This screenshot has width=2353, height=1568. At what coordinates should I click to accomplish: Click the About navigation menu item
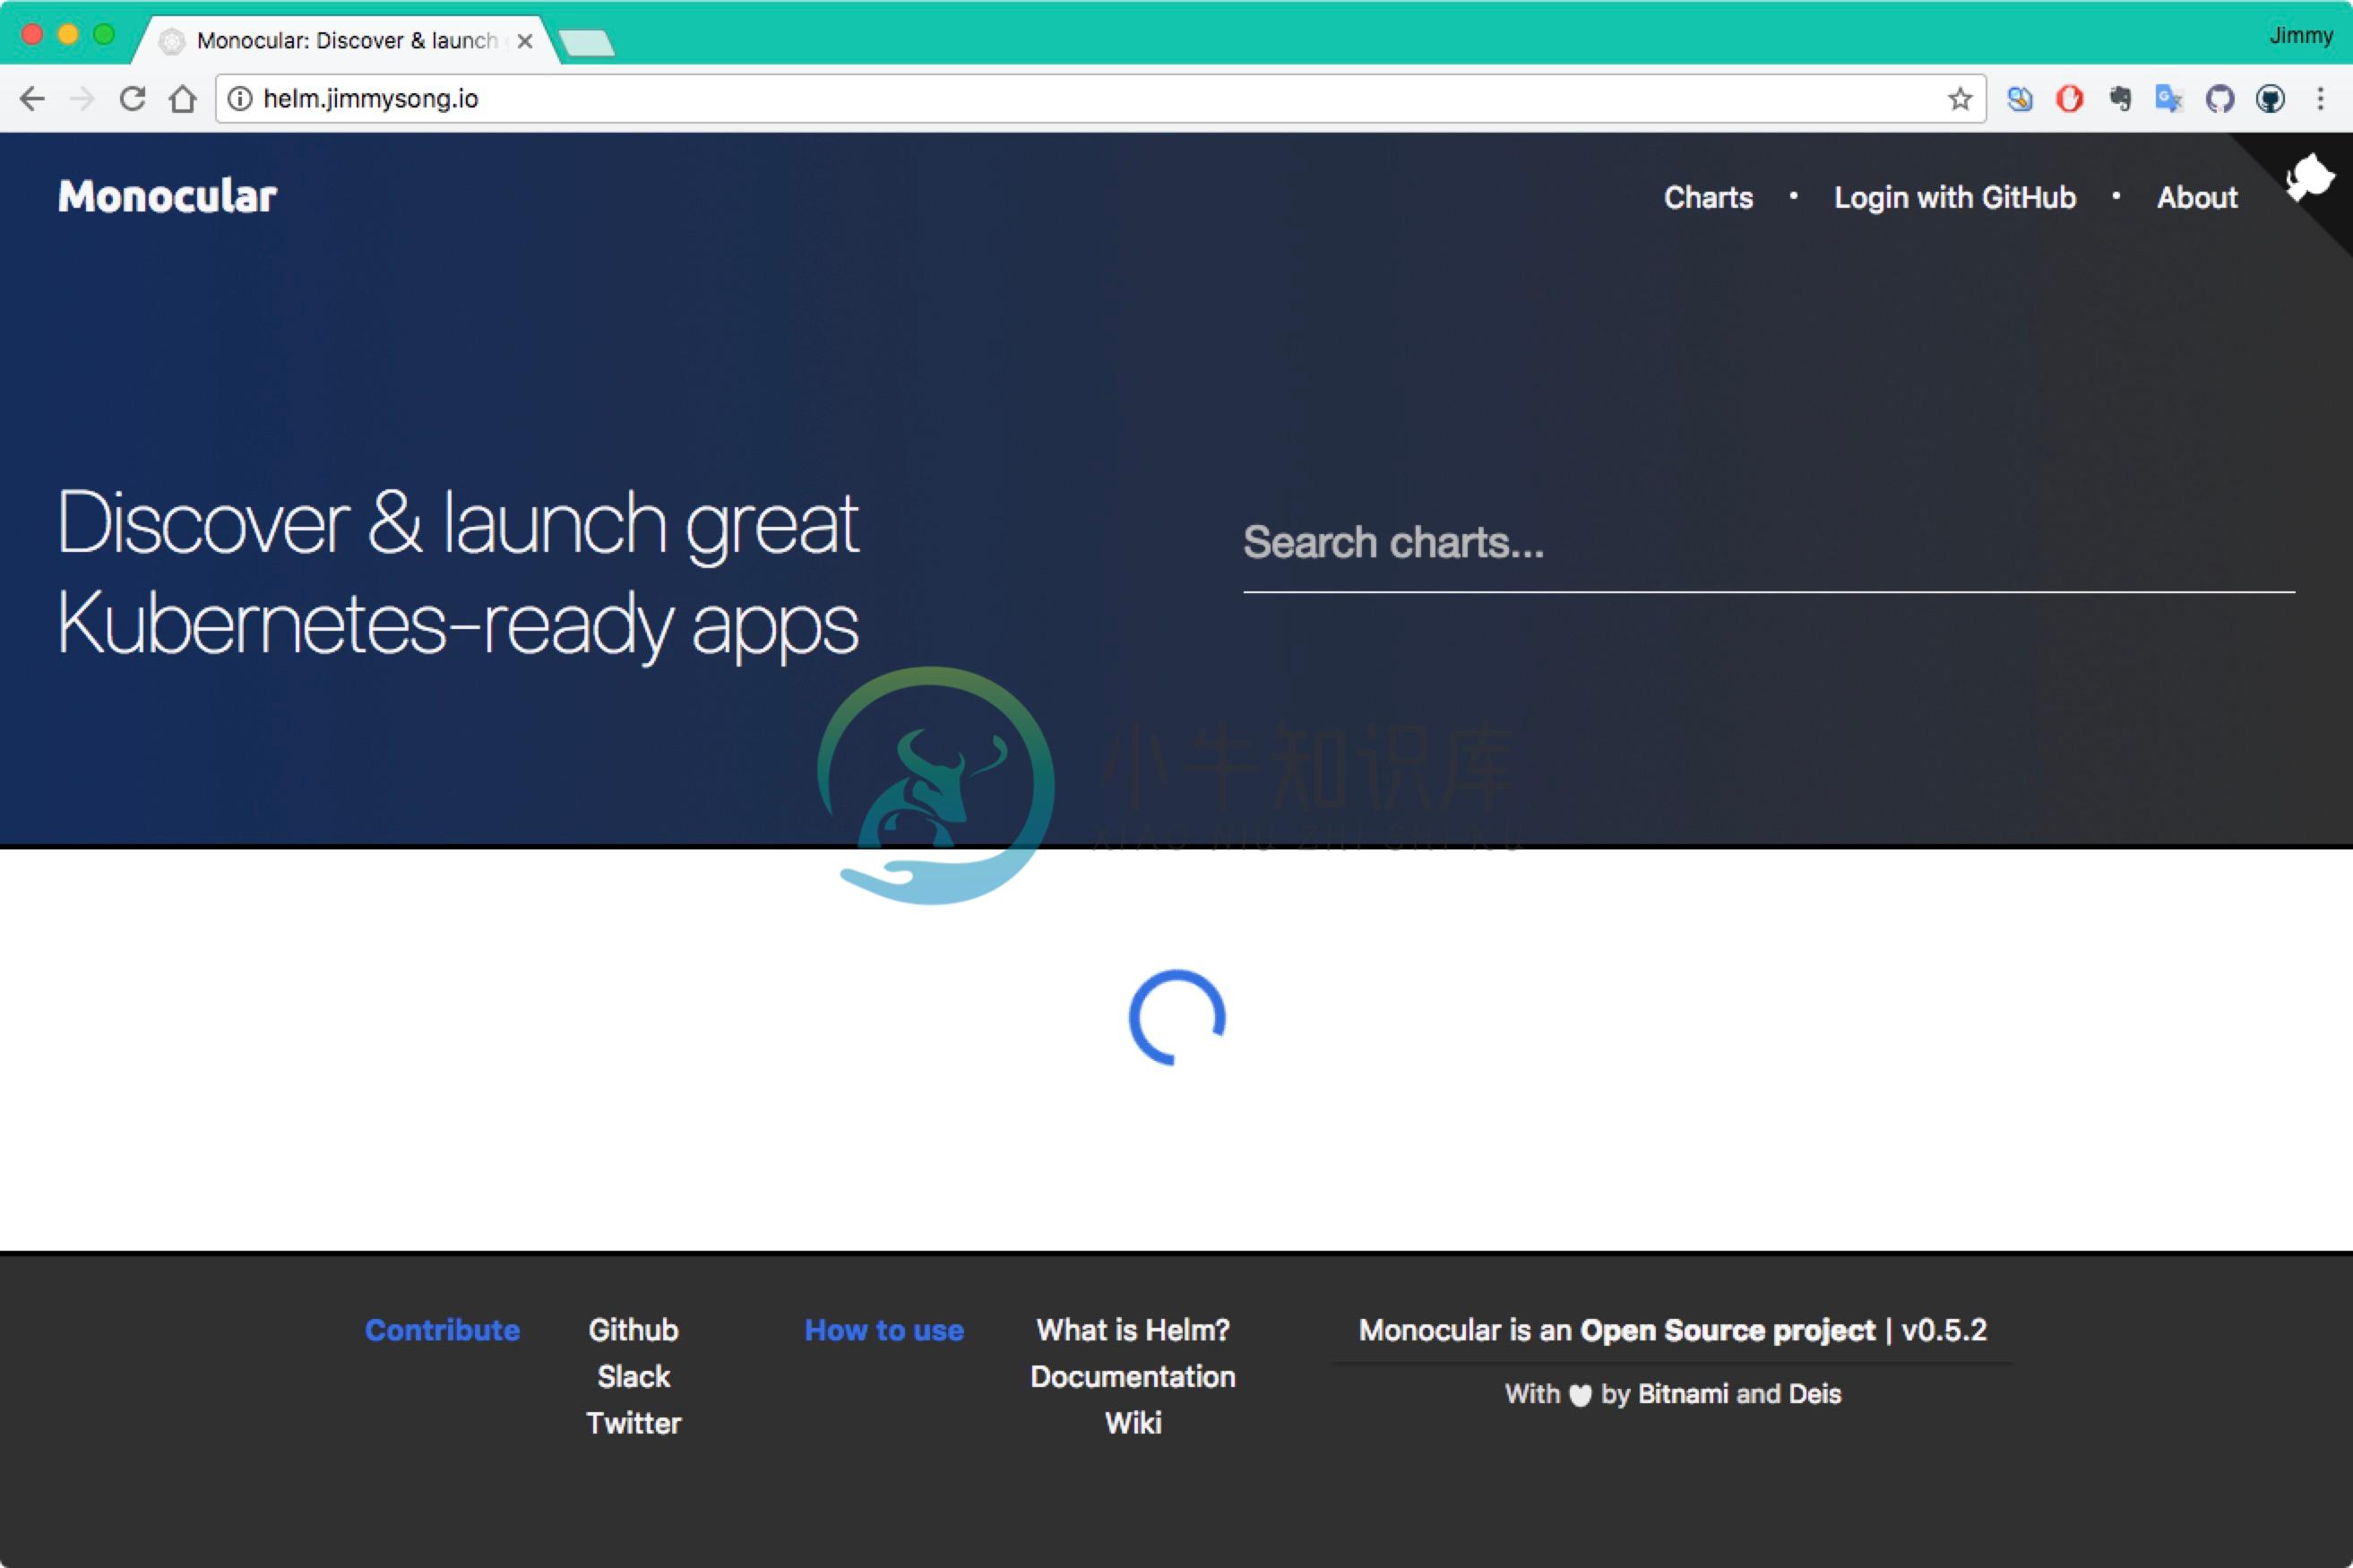tap(2195, 196)
